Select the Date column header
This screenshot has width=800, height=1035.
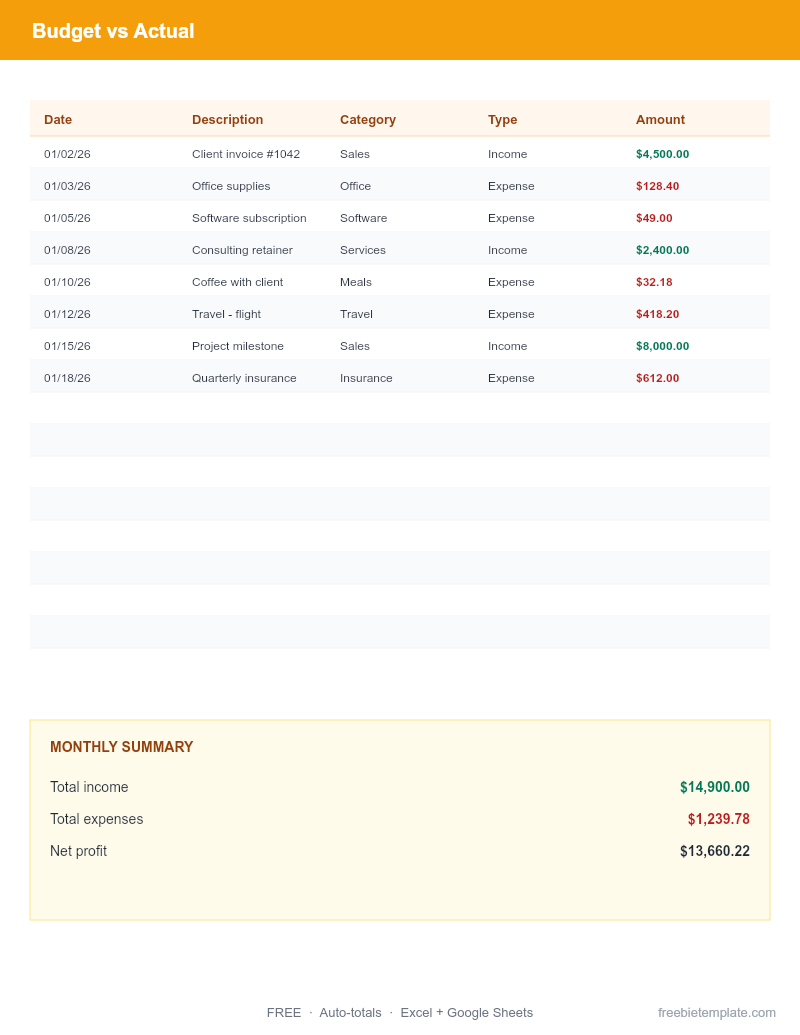click(x=58, y=119)
